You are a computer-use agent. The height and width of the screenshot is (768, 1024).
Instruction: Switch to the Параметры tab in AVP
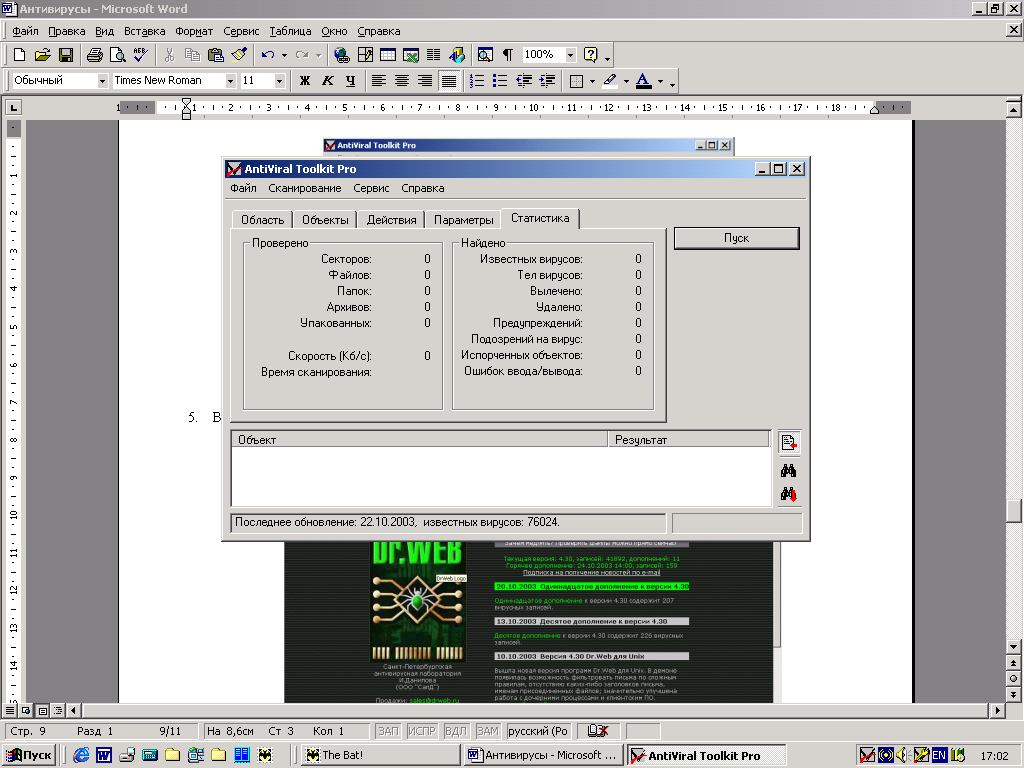click(464, 219)
